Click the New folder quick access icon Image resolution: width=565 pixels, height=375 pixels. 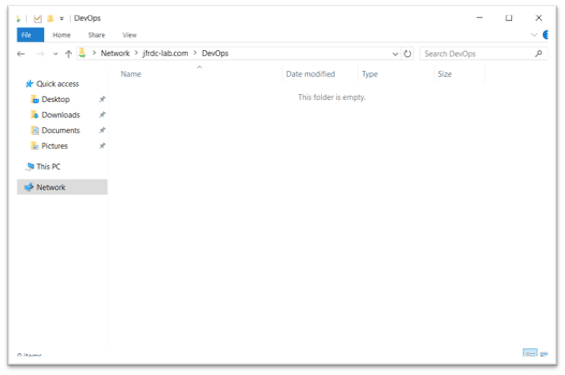pos(50,18)
